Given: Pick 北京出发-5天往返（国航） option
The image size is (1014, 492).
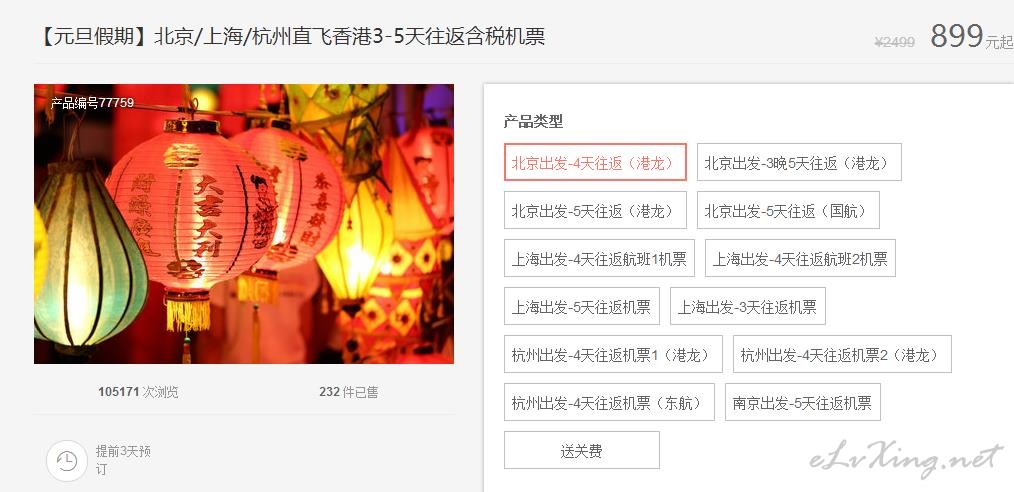Looking at the screenshot, I should [x=788, y=210].
